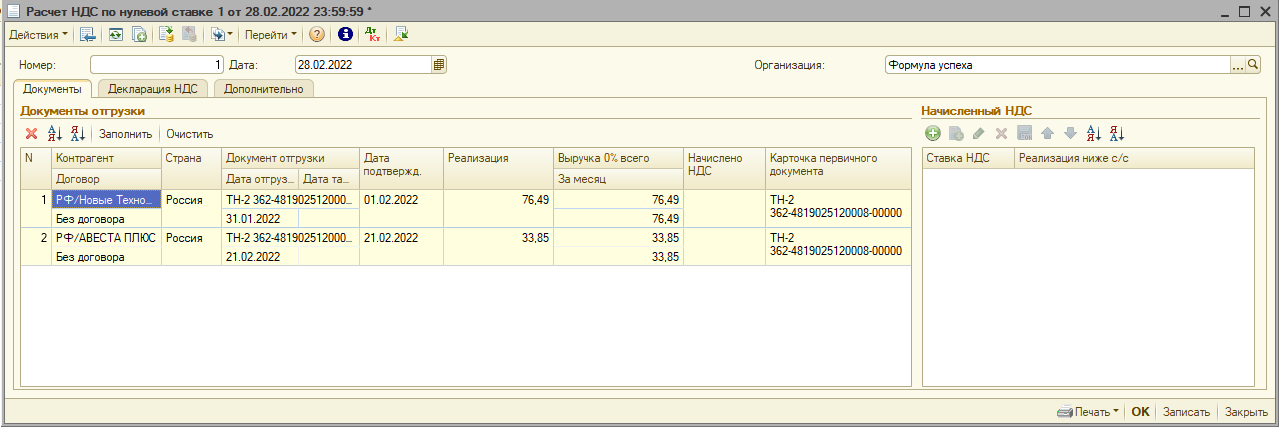The height and width of the screenshot is (430, 1279).
Task: Click the Дт/Кт posting results icon
Action: 372,34
